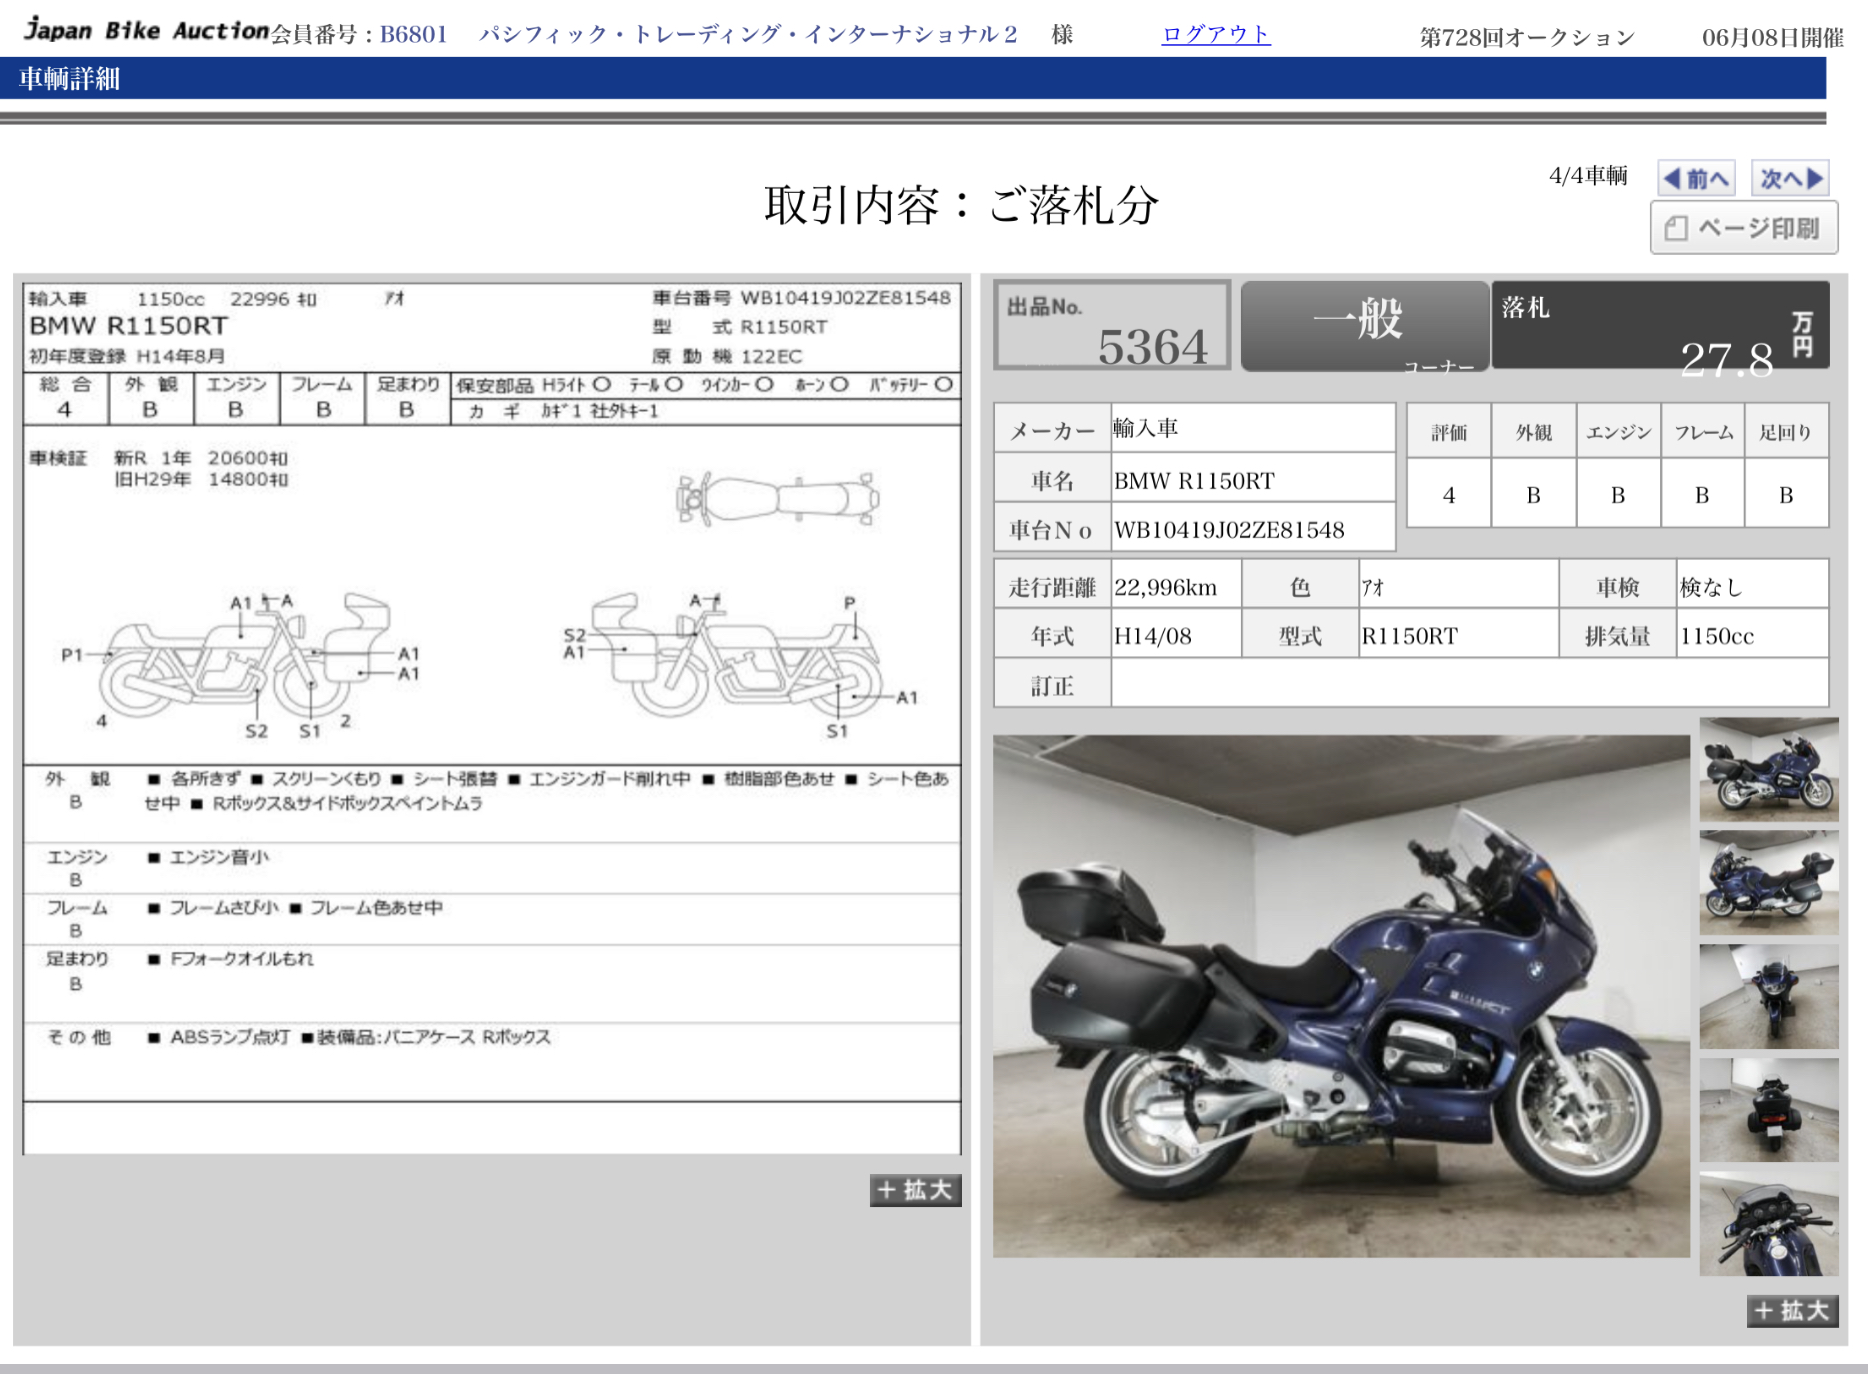Open the main BMW R1150RT side photo

click(x=1341, y=996)
